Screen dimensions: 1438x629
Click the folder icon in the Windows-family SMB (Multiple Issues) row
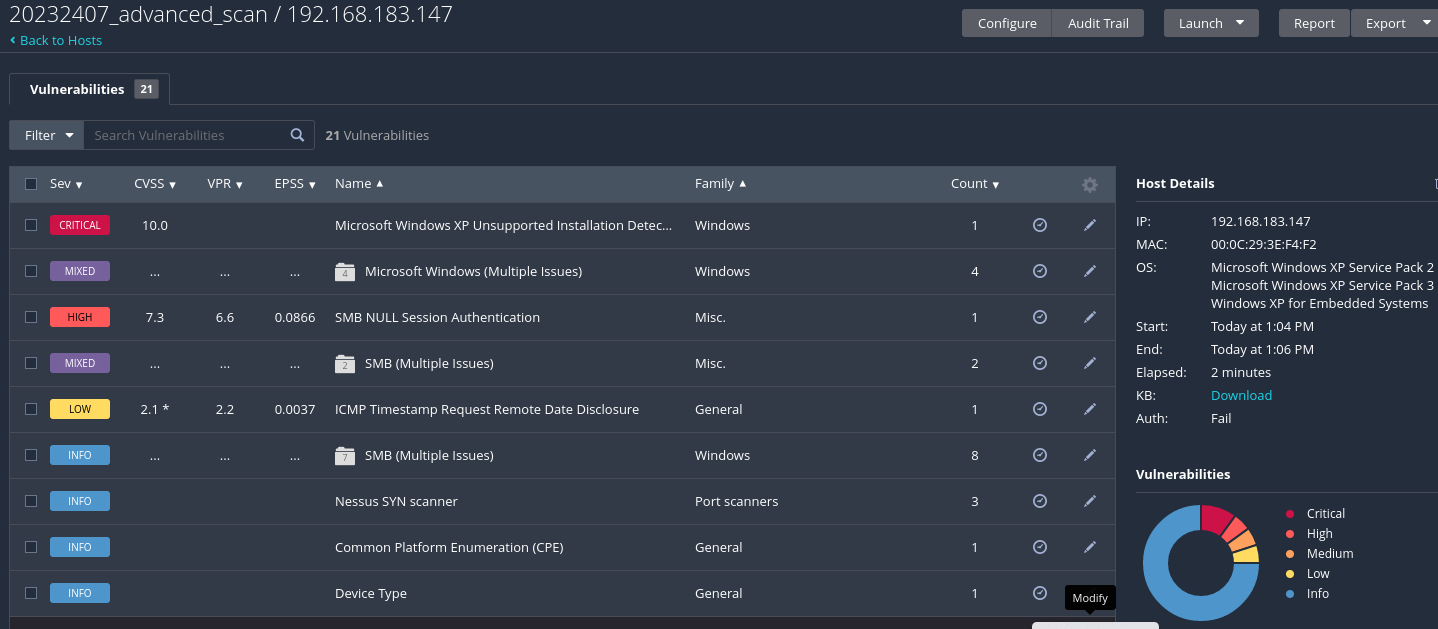(344, 455)
